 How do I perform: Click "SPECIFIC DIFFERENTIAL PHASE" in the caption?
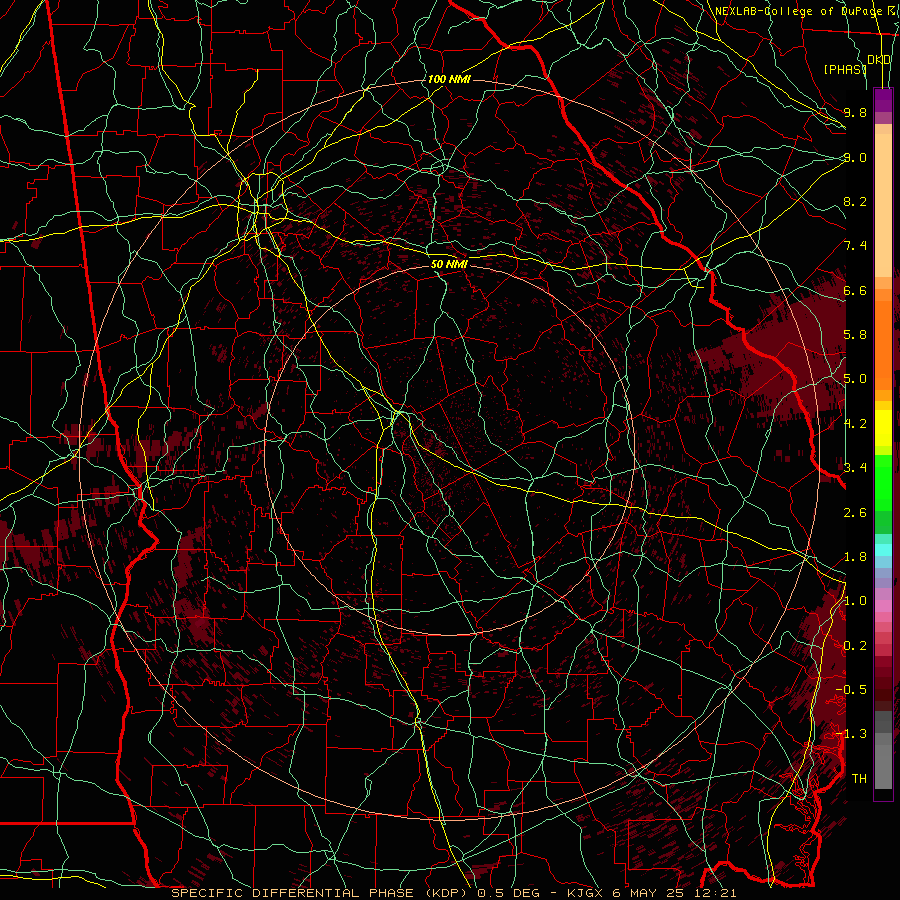(292, 893)
